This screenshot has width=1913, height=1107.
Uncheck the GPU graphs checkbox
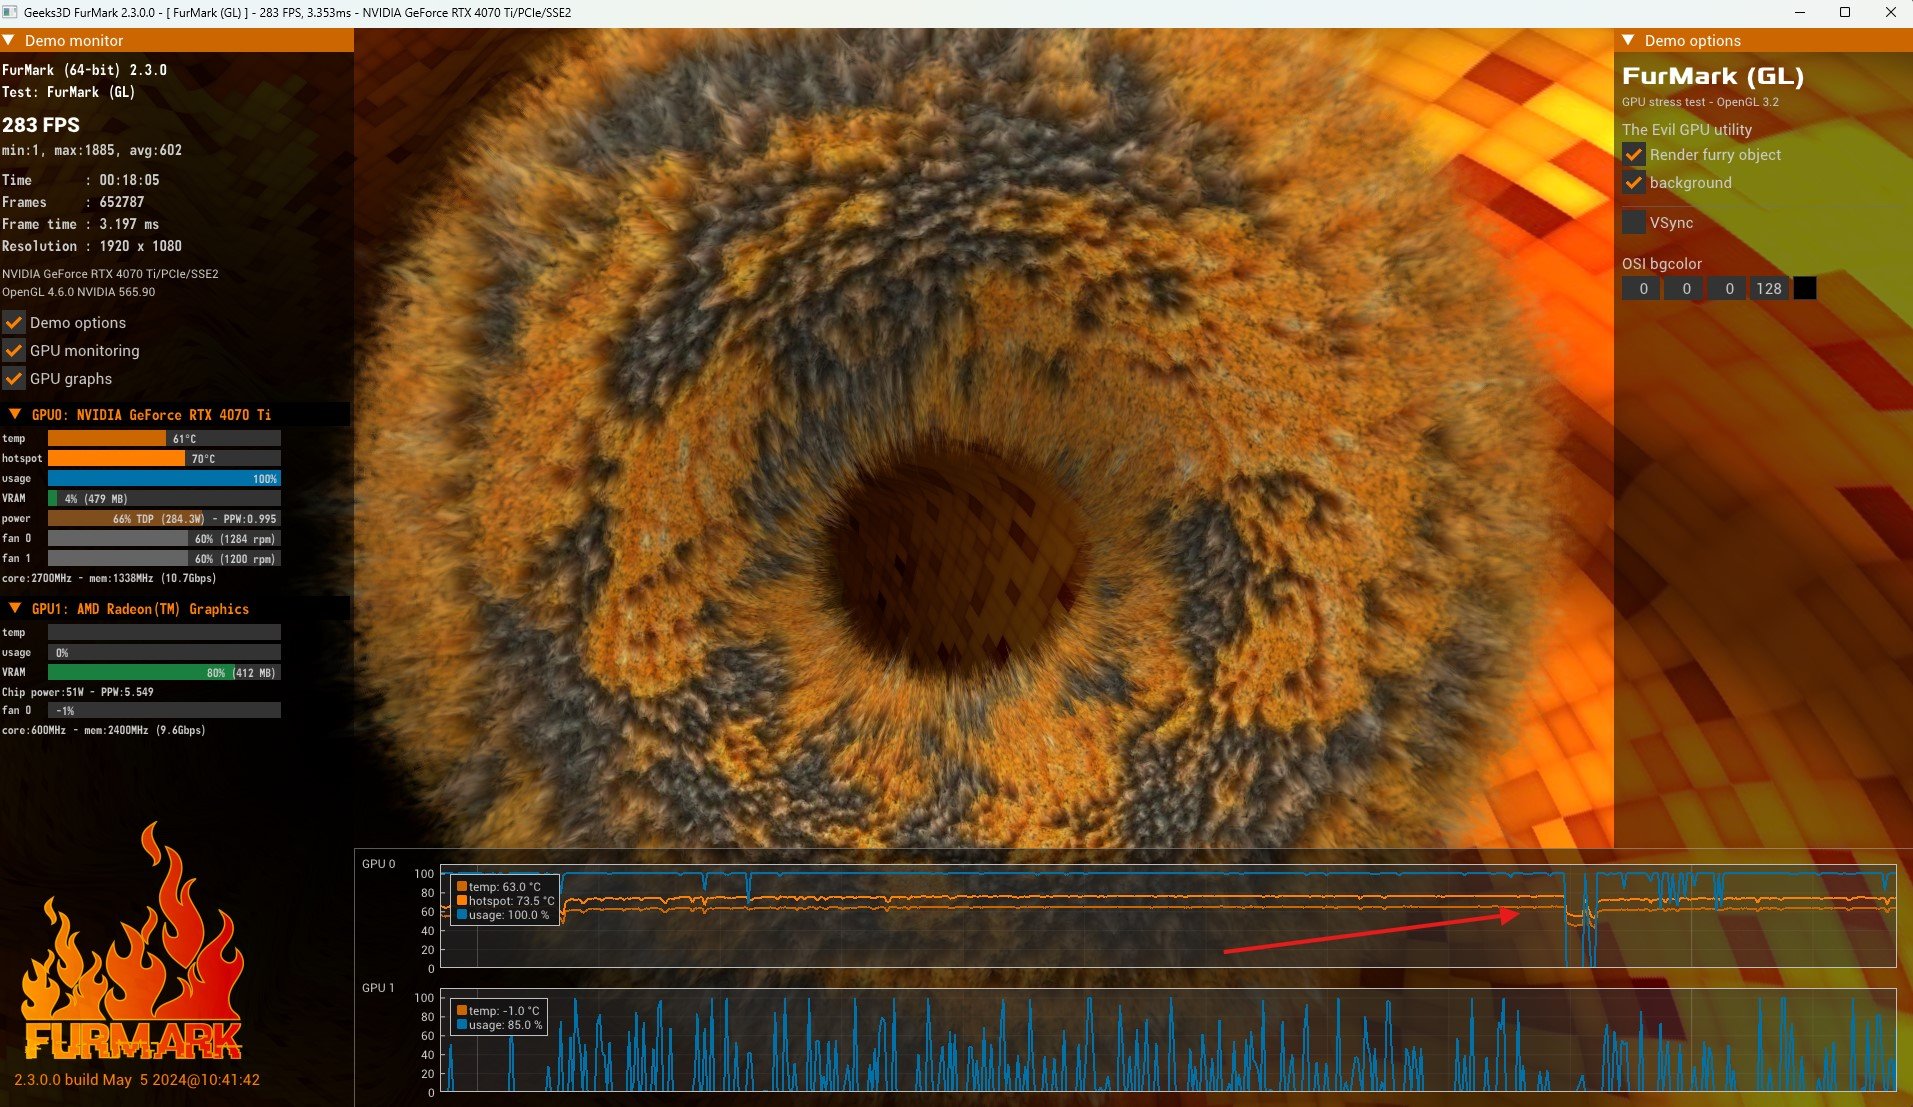pos(14,379)
